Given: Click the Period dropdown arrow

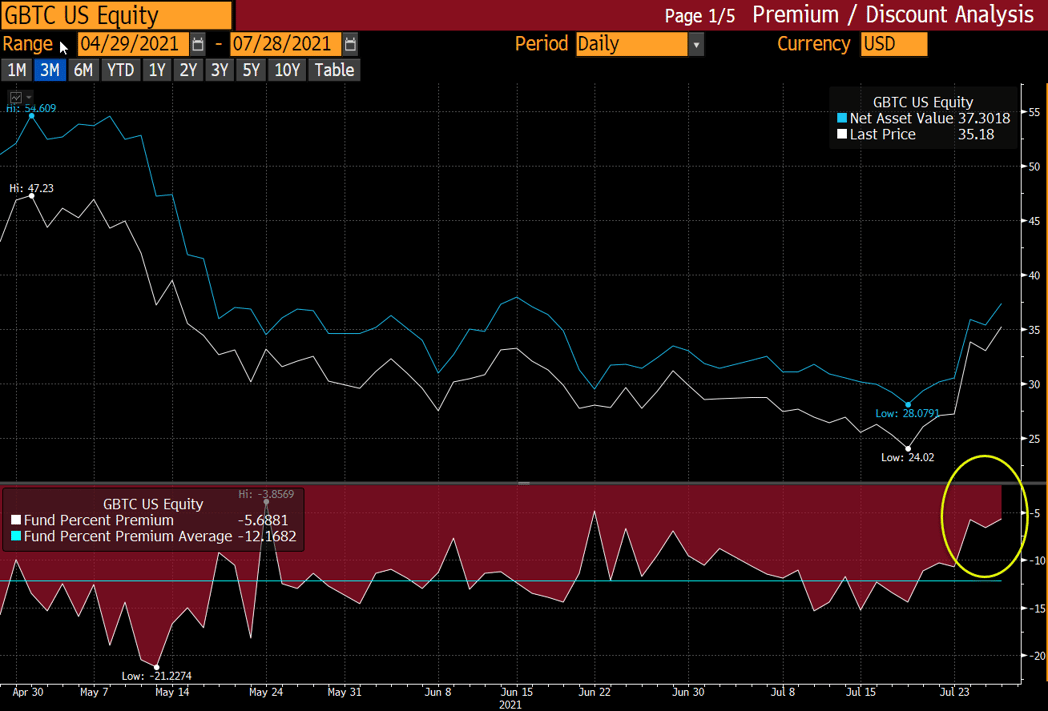Looking at the screenshot, I should (x=696, y=45).
